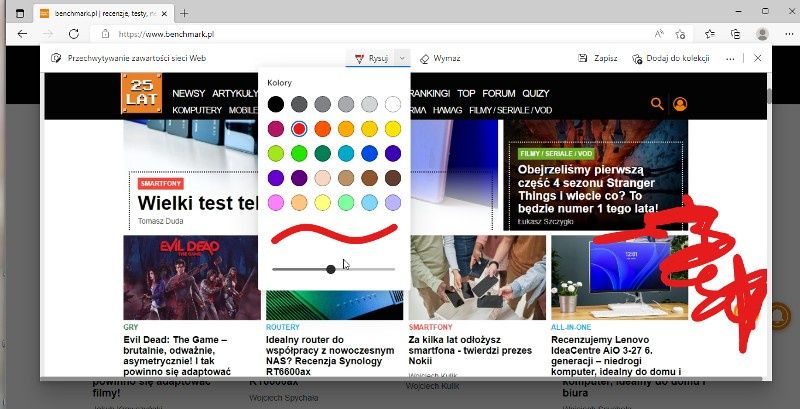Open the Favorites list icon
This screenshot has width=800, height=409.
[710, 34]
